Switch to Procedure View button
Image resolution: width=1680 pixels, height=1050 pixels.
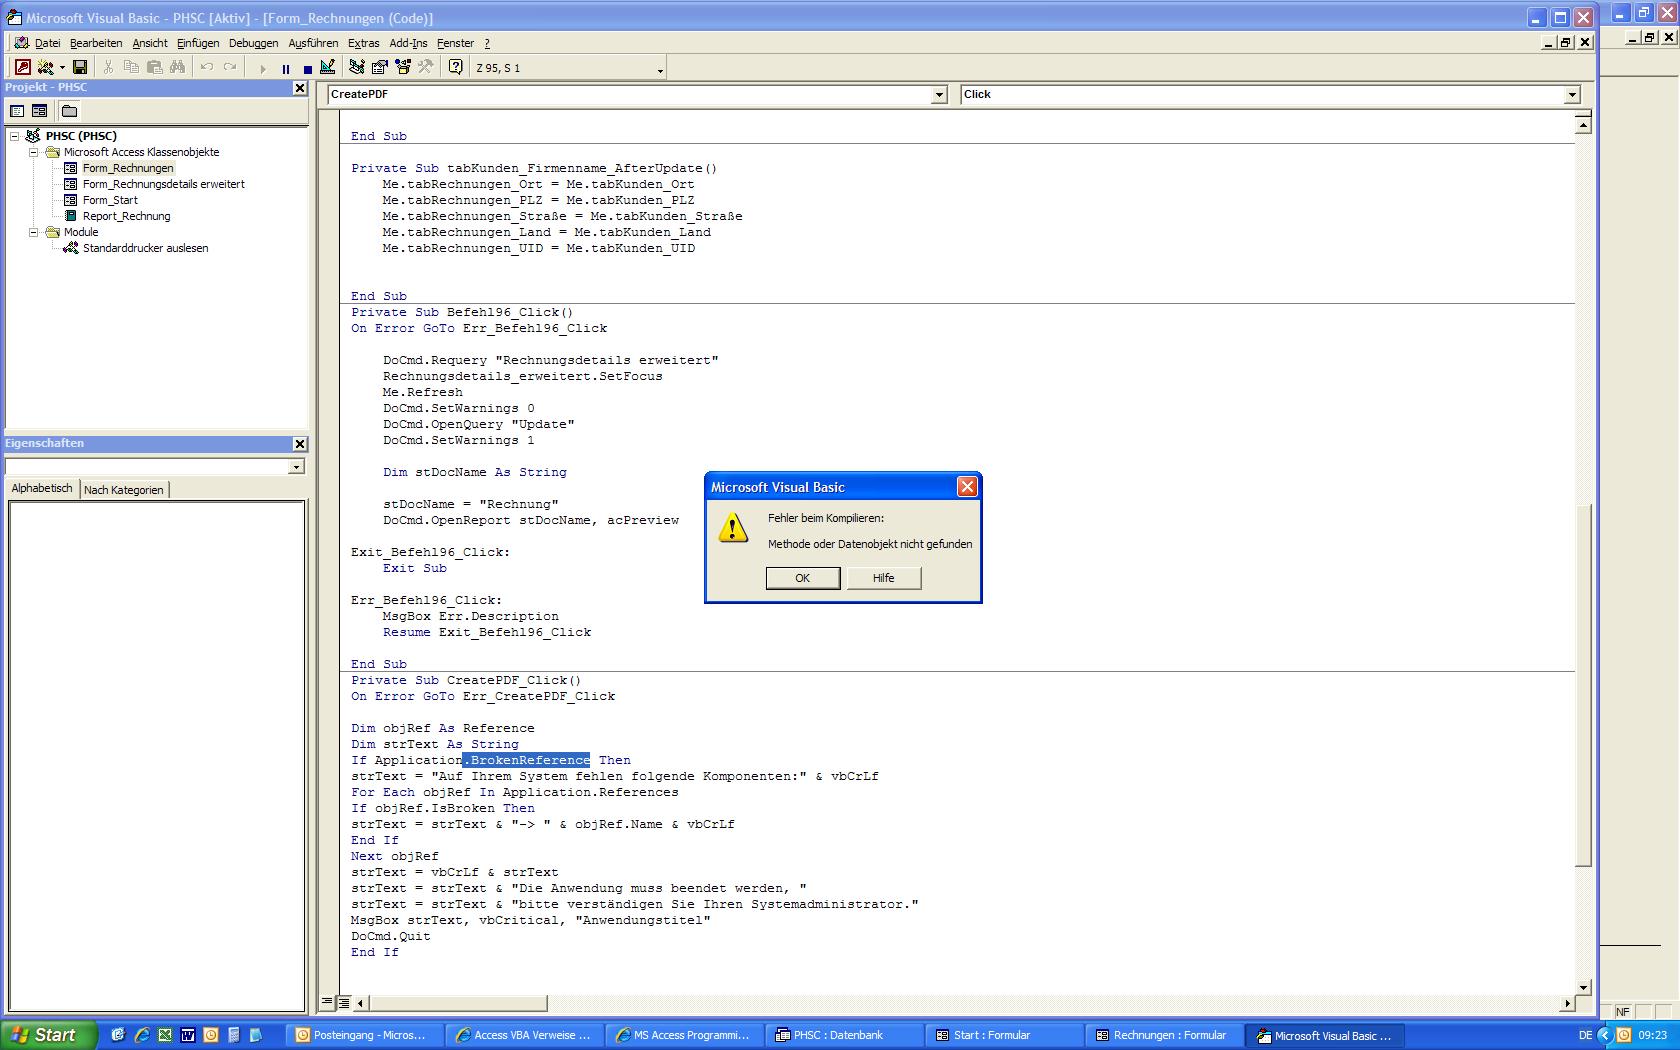tap(328, 1002)
